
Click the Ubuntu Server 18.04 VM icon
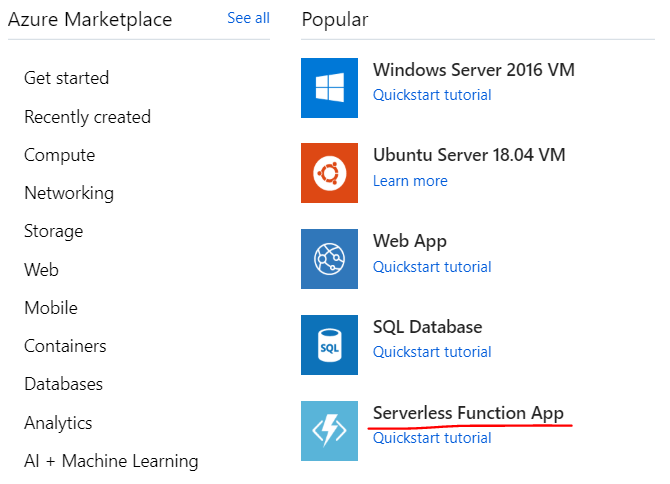329,173
